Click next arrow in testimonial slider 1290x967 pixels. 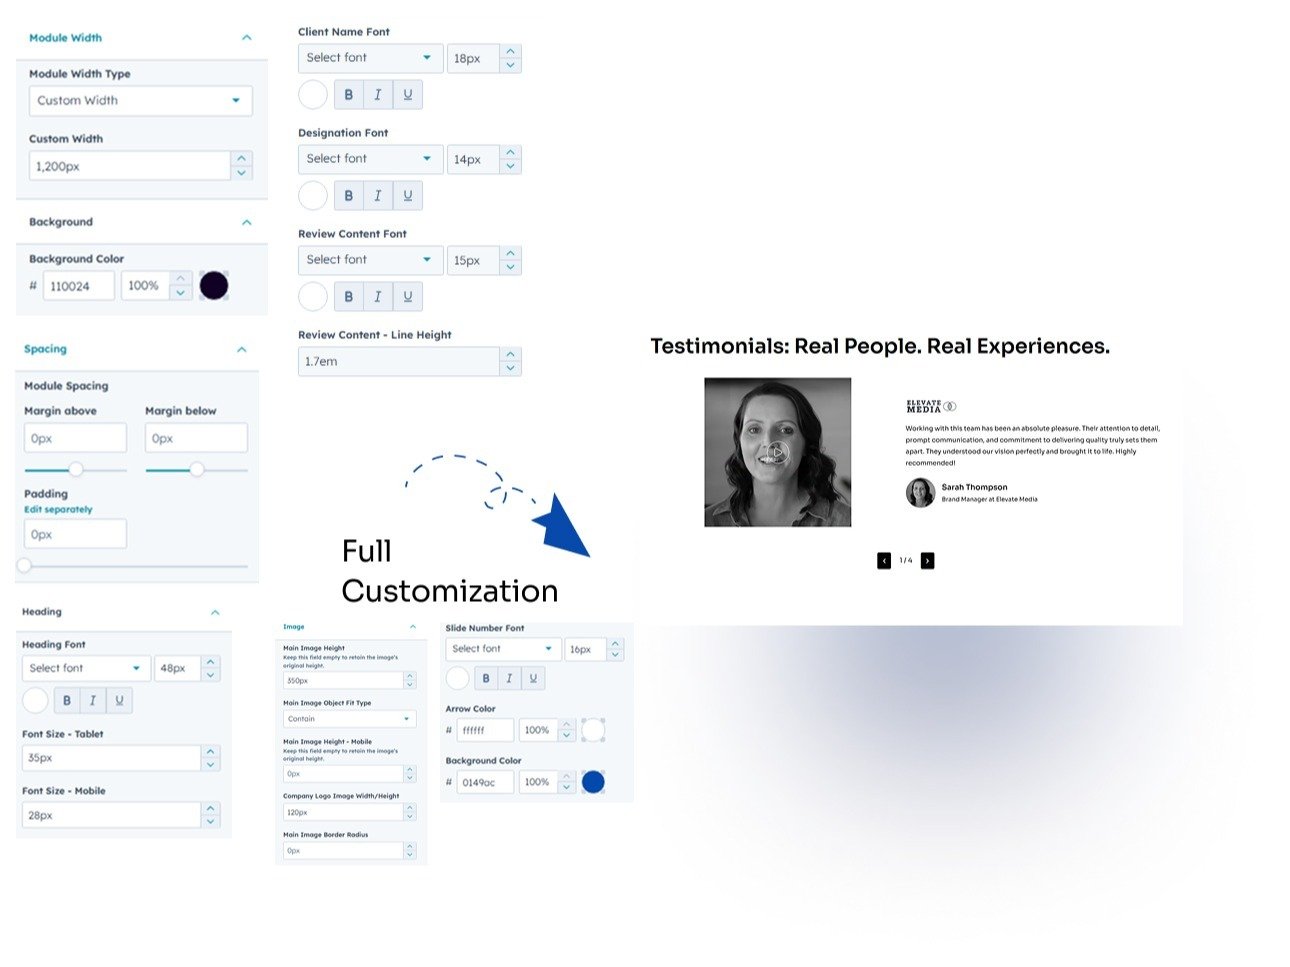coord(927,561)
